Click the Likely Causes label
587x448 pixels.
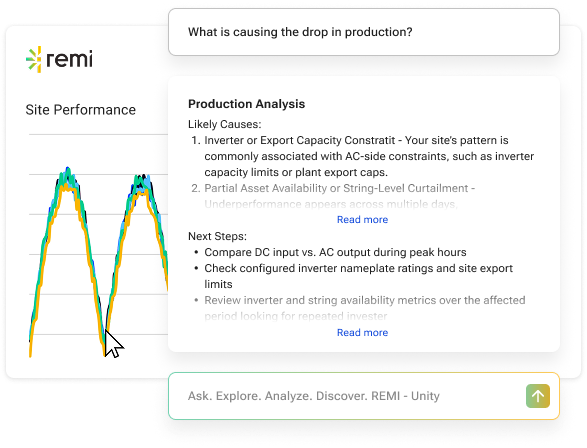pyautogui.click(x=225, y=124)
